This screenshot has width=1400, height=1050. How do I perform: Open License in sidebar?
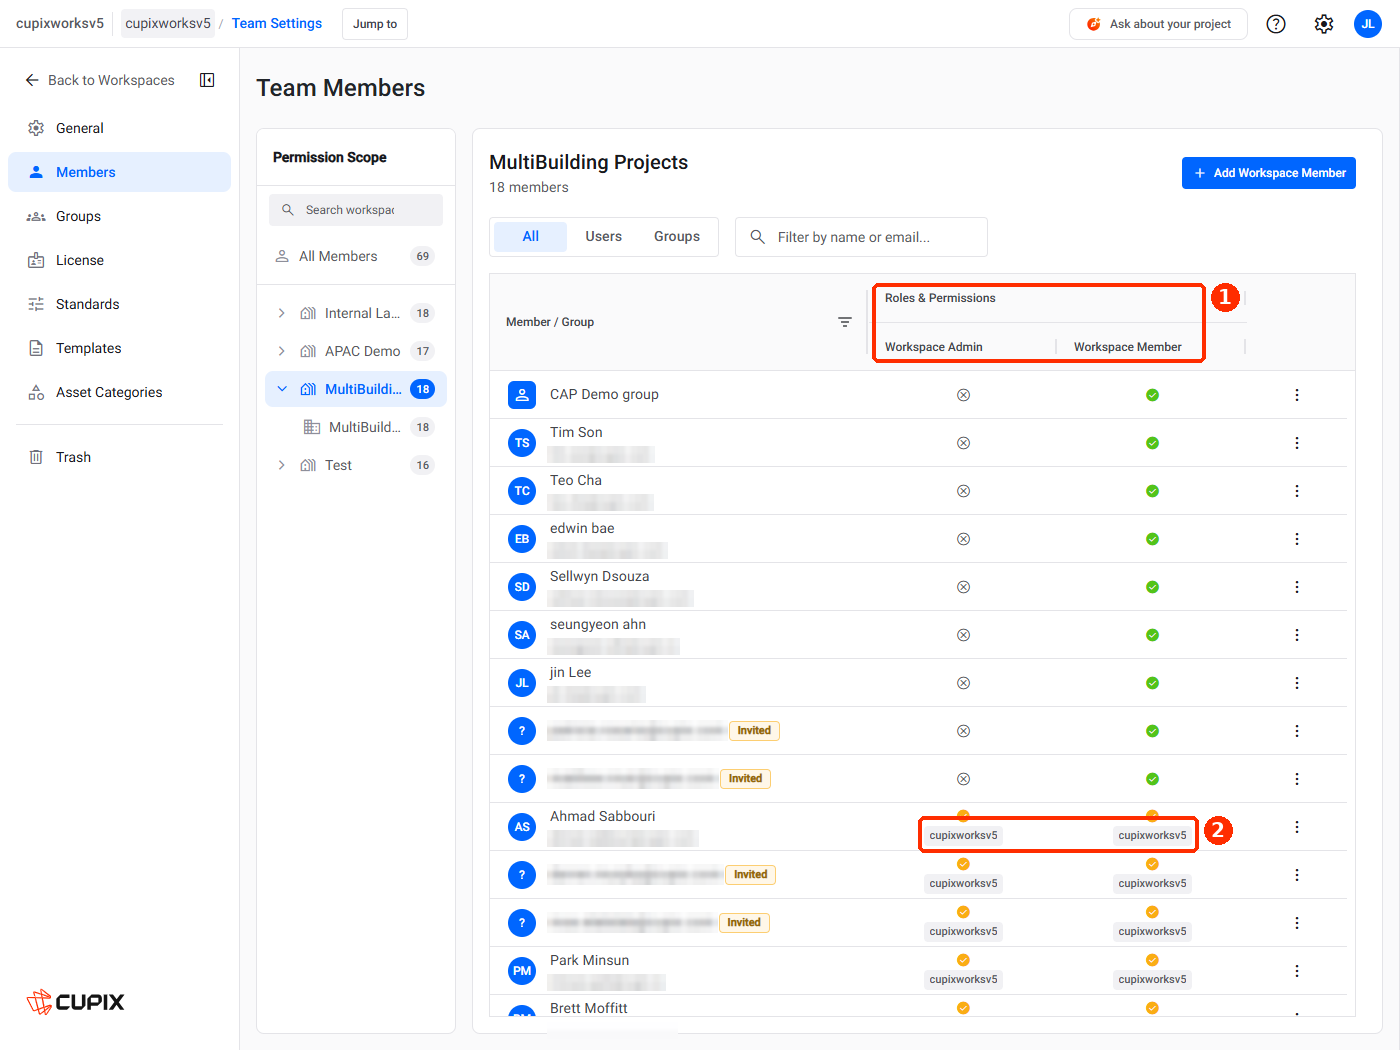pos(119,260)
